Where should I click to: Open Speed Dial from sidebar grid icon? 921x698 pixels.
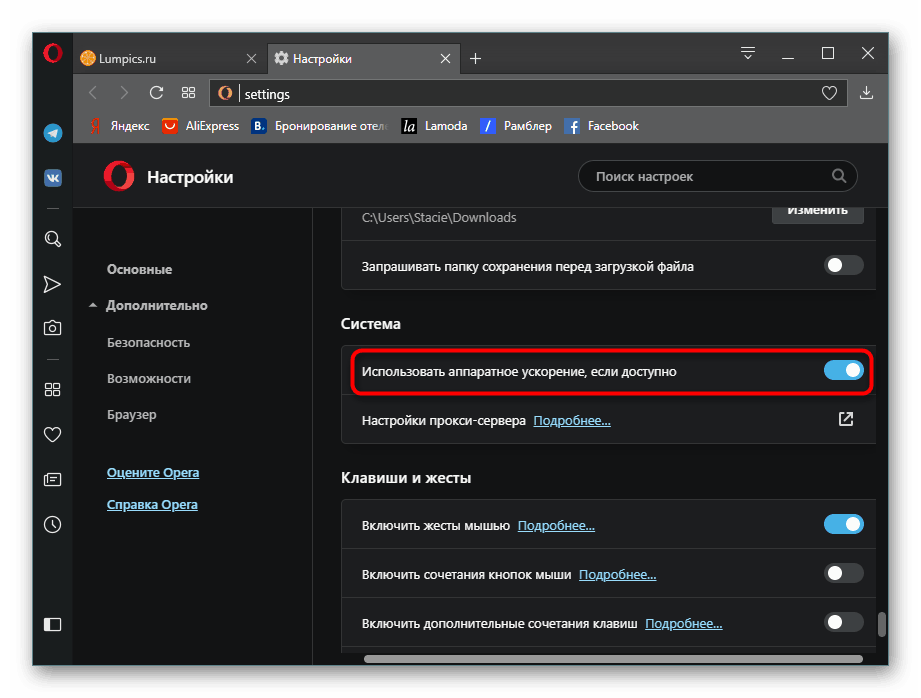click(x=52, y=390)
